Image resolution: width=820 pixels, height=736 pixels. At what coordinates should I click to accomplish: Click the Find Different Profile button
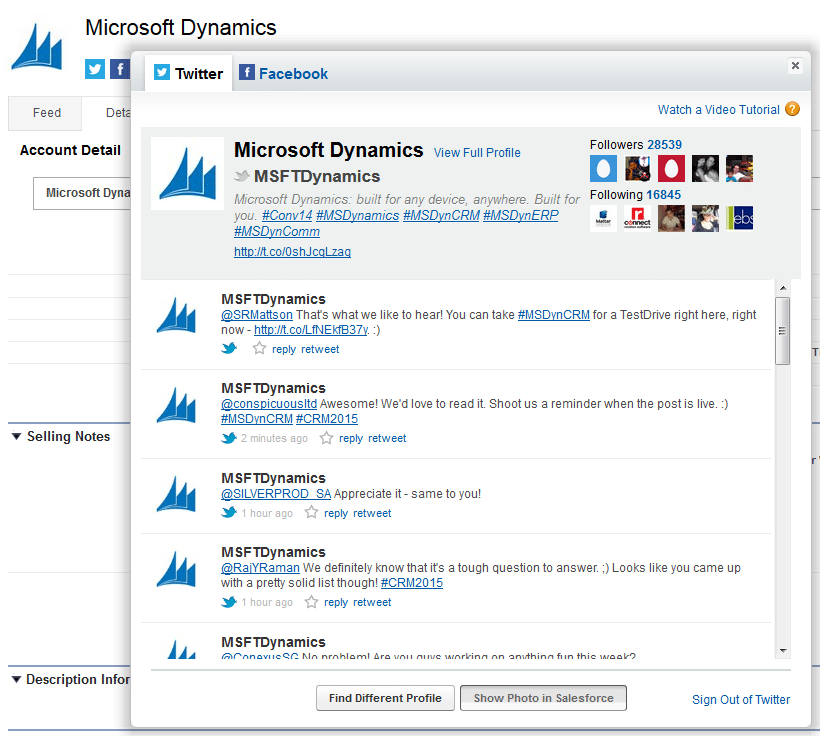[x=385, y=698]
